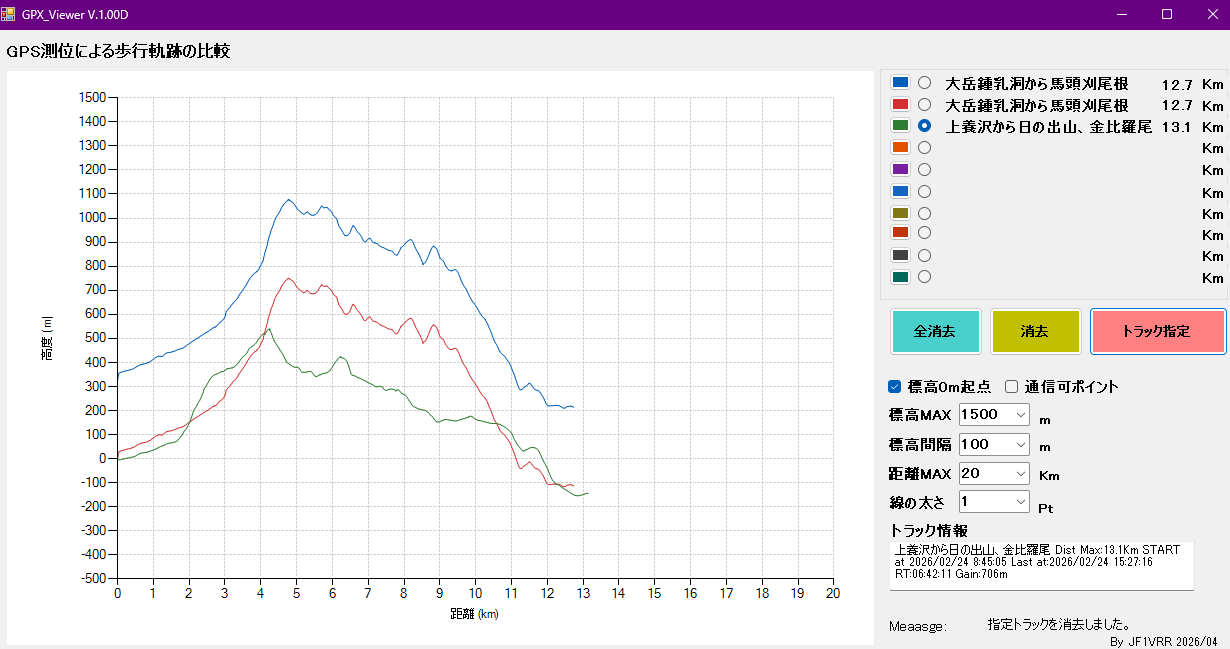Click the GPX_Viewer app icon in title bar
Image resolution: width=1230 pixels, height=649 pixels.
[x=9, y=15]
